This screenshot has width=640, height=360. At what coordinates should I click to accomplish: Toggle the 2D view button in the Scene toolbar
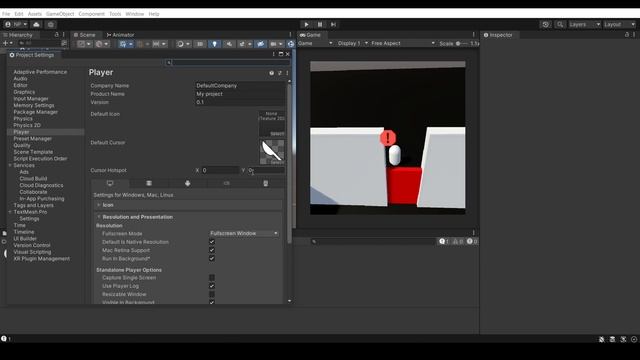pos(200,44)
